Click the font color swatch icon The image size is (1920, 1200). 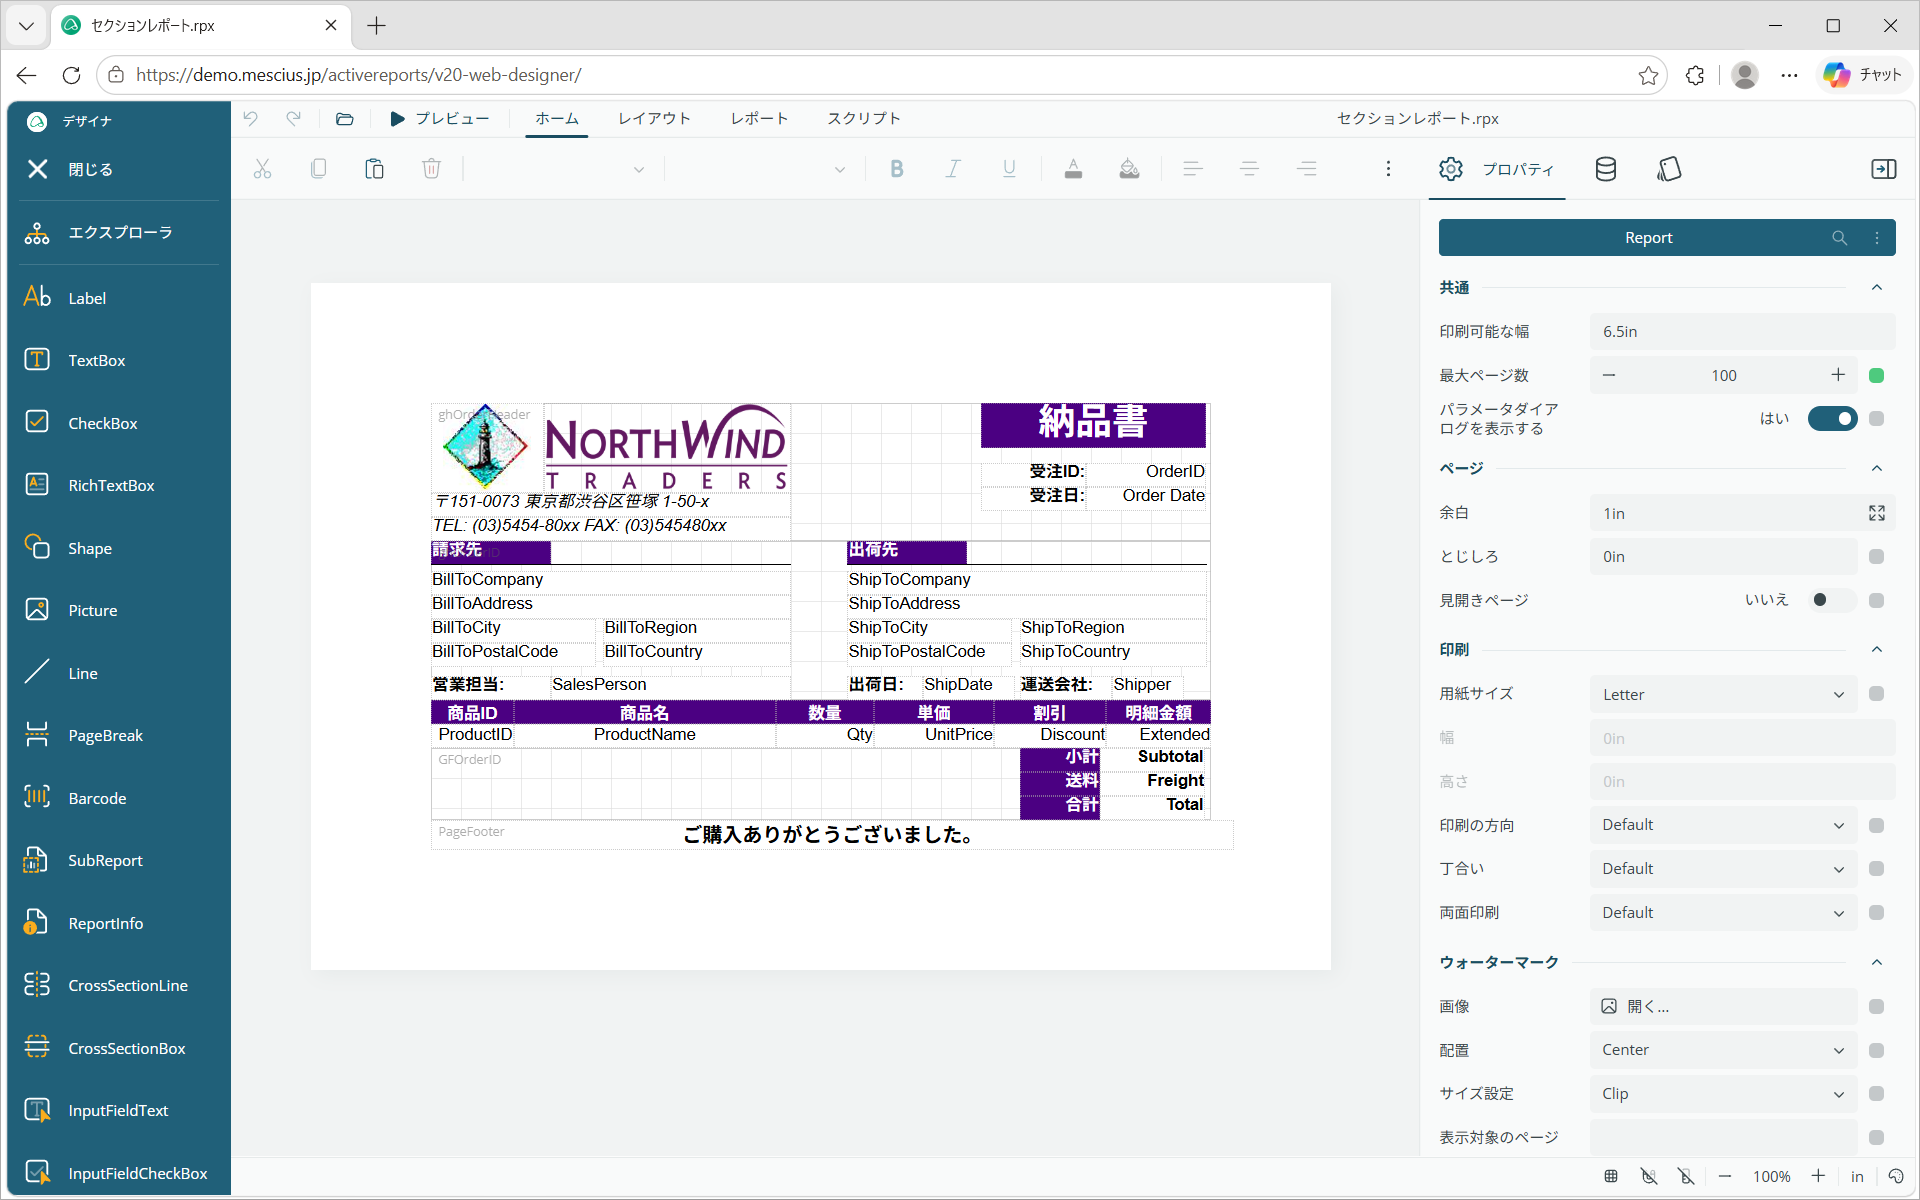1073,169
